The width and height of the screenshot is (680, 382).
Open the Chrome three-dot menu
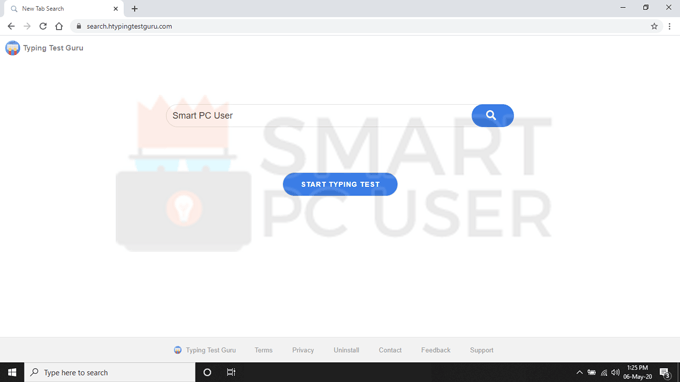click(670, 26)
